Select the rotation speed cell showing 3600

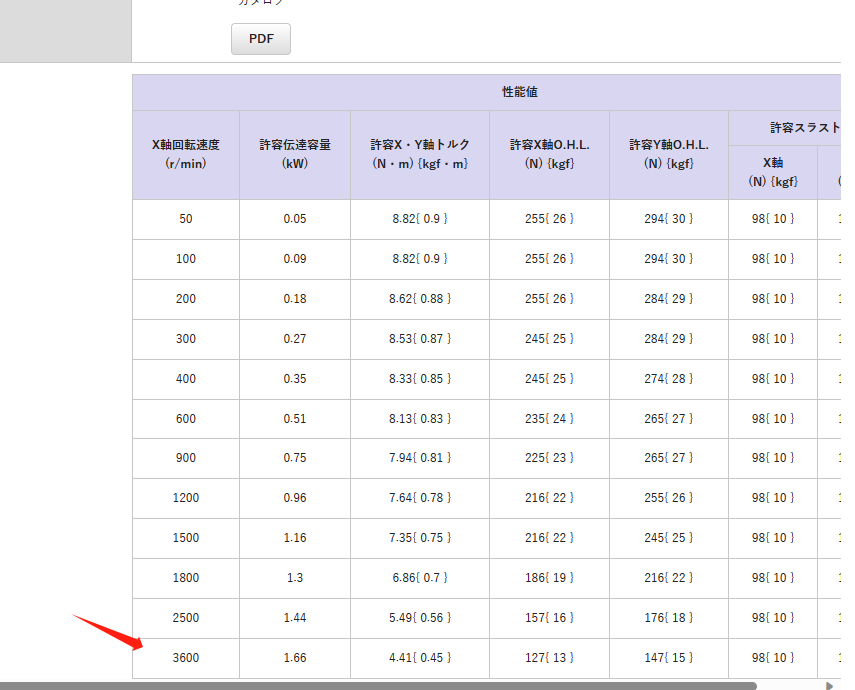click(x=184, y=658)
